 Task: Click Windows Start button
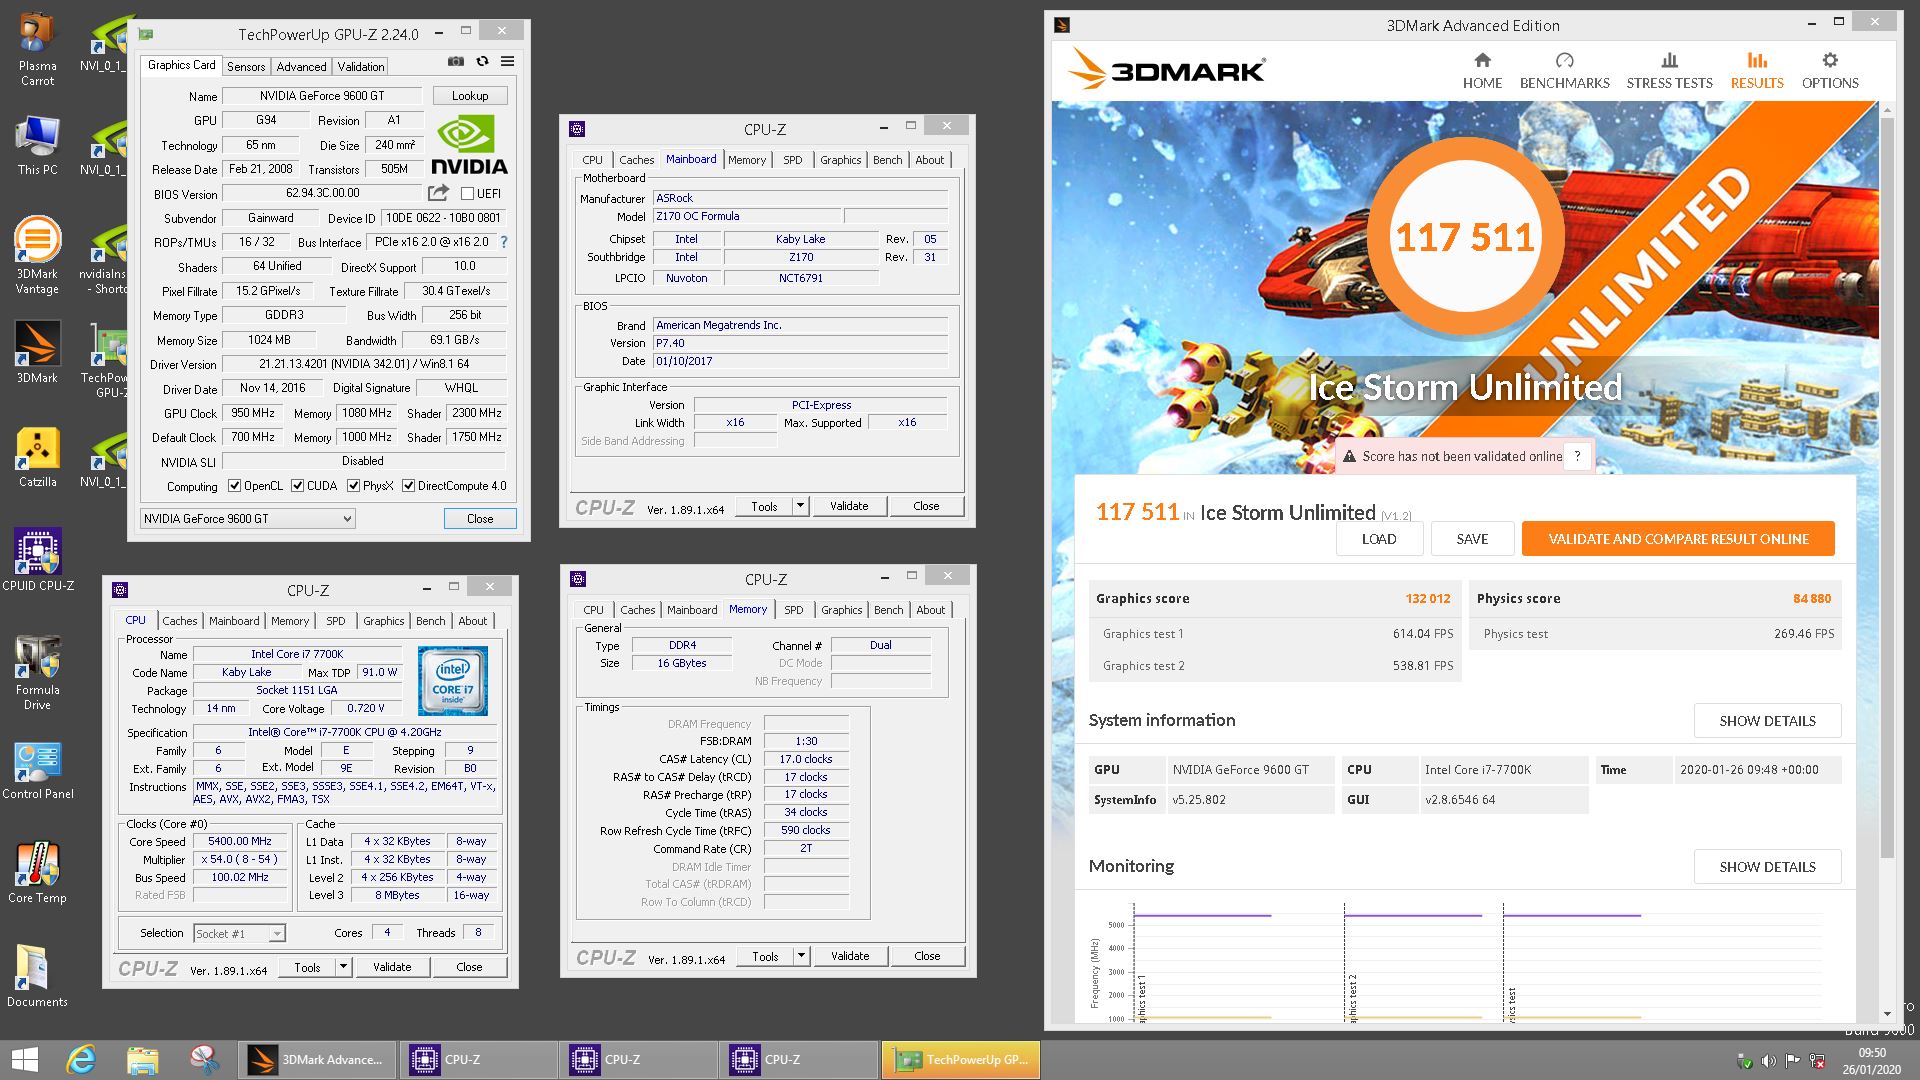pyautogui.click(x=24, y=1060)
